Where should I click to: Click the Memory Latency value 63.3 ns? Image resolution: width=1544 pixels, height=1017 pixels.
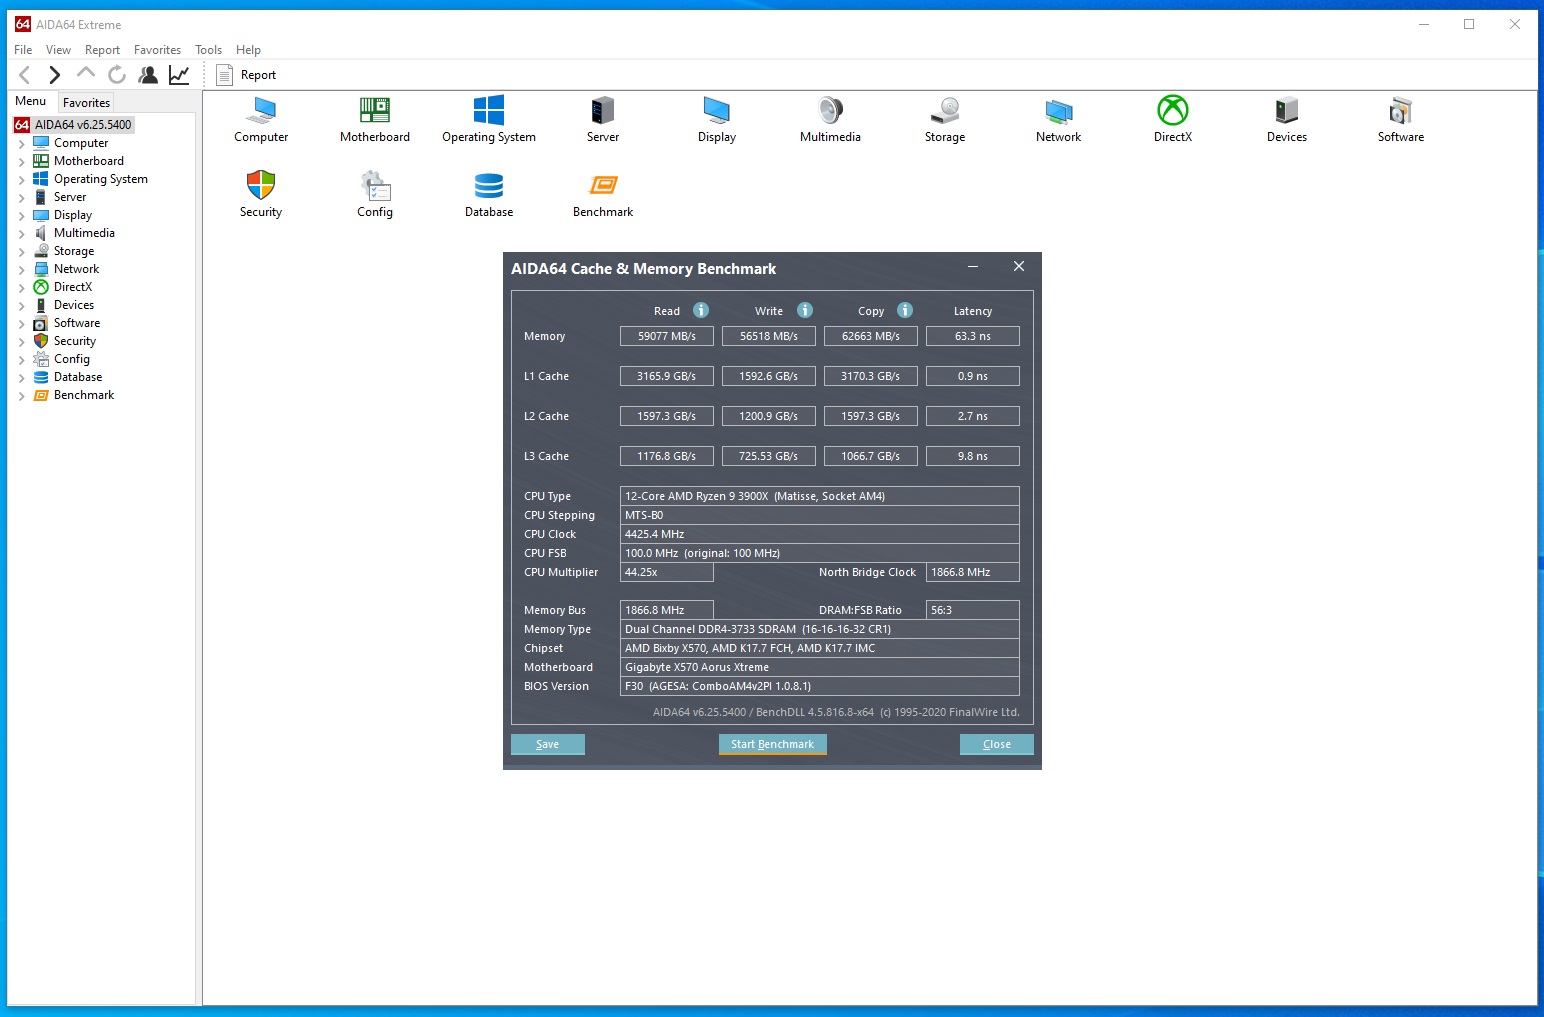click(973, 336)
